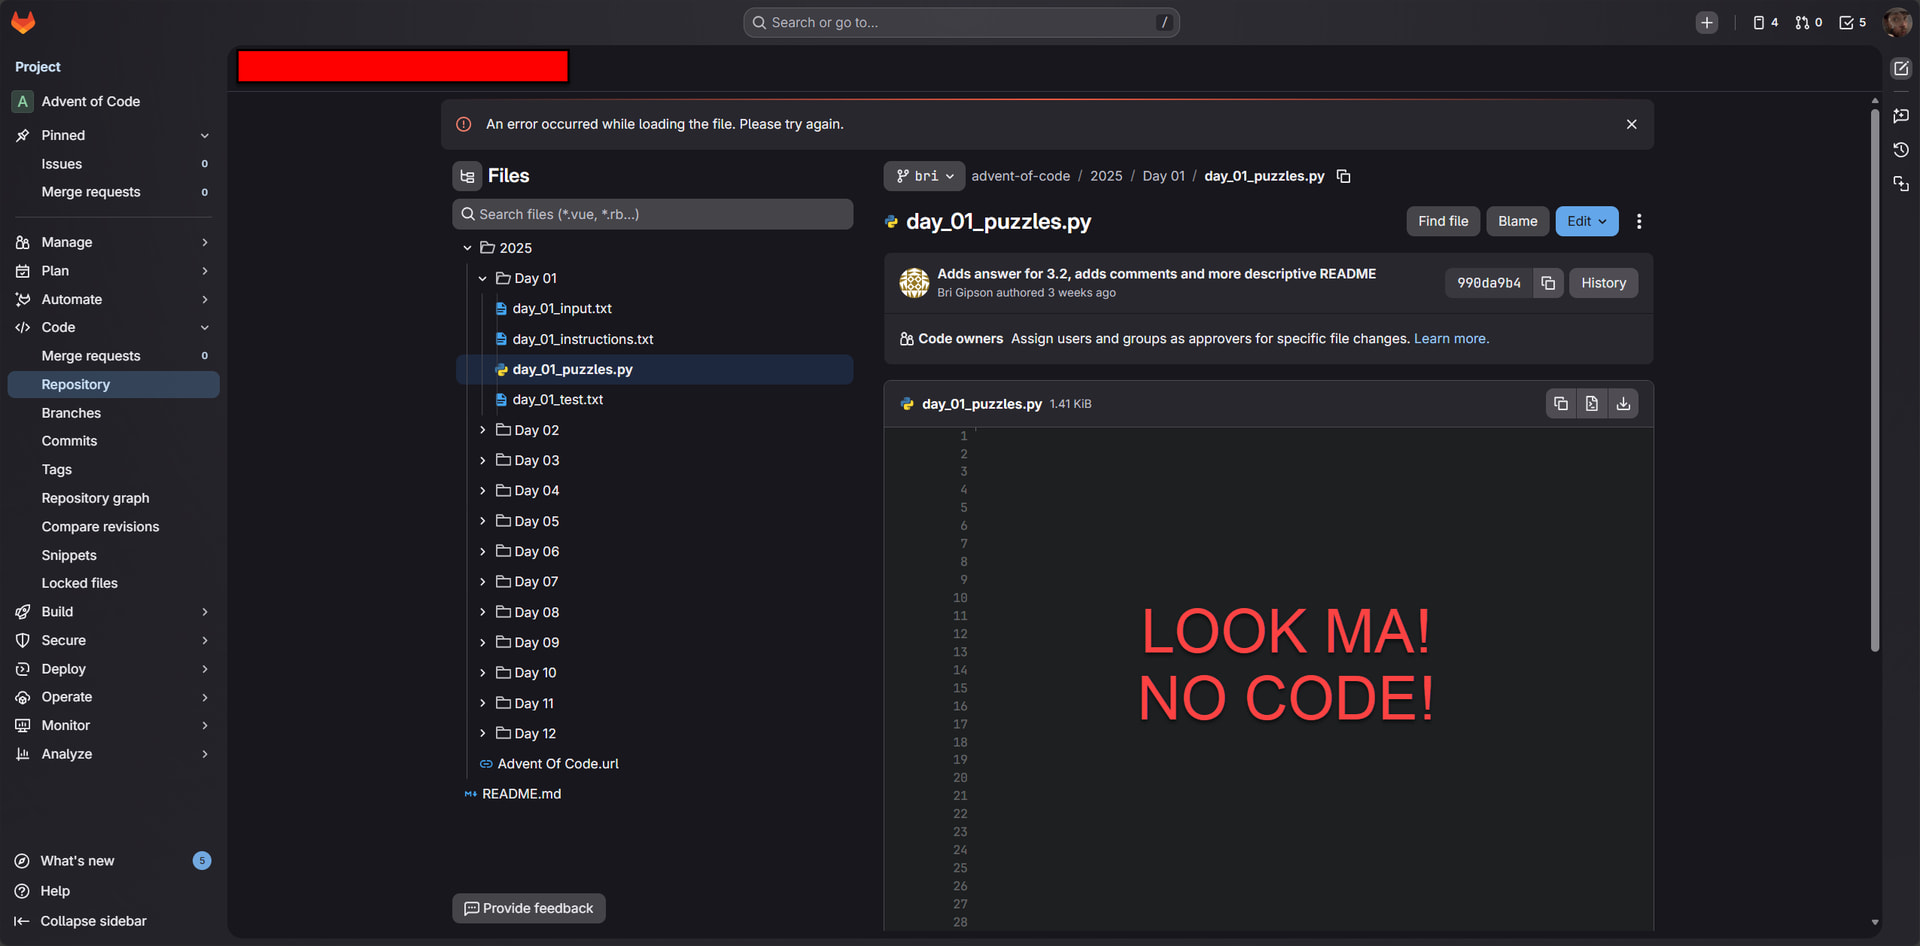Focus the Search or go to field

pyautogui.click(x=961, y=23)
